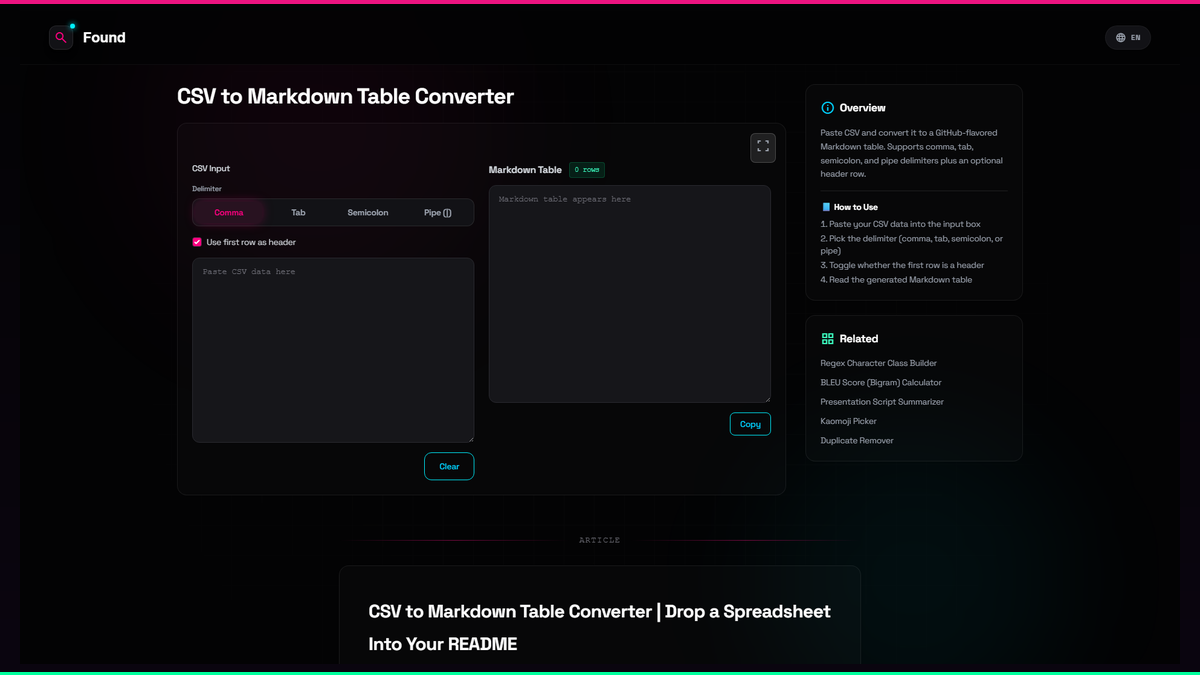1200x675 pixels.
Task: Click the 'CSV to Markdown Table Converter' page title
Action: 345,97
